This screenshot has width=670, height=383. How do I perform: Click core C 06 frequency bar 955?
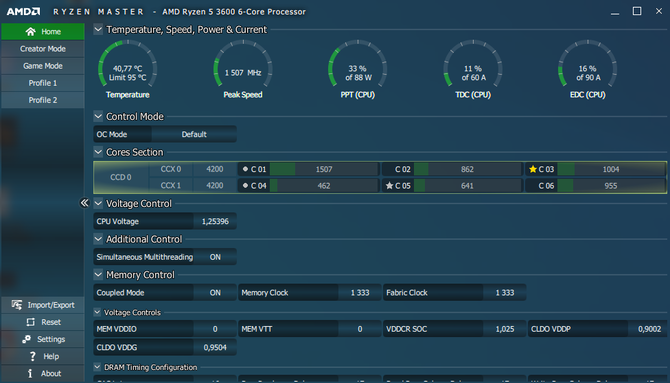tap(611, 186)
